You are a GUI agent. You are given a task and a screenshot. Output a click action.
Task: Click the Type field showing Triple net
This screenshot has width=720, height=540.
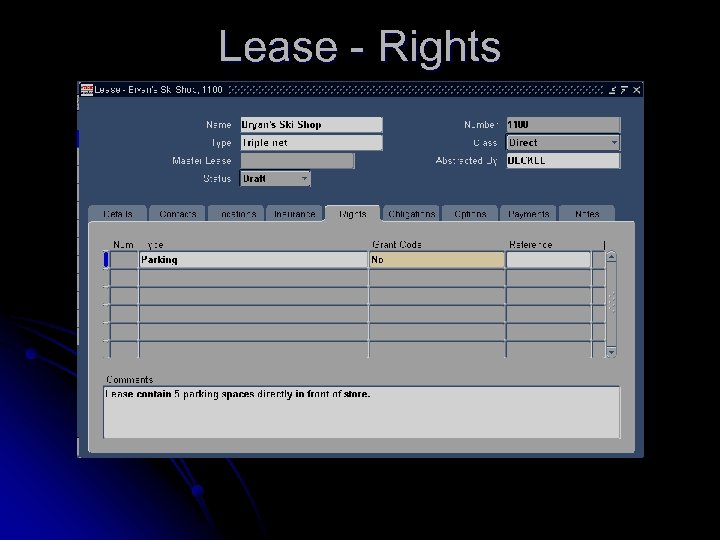[x=311, y=143]
